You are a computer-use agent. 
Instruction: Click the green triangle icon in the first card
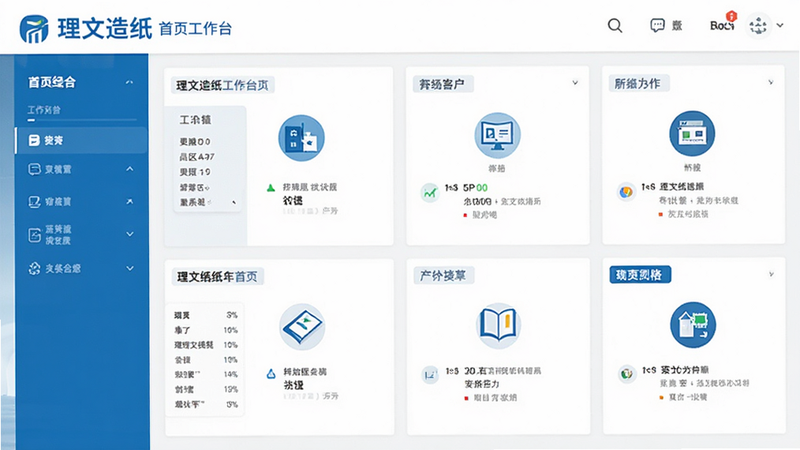271,188
